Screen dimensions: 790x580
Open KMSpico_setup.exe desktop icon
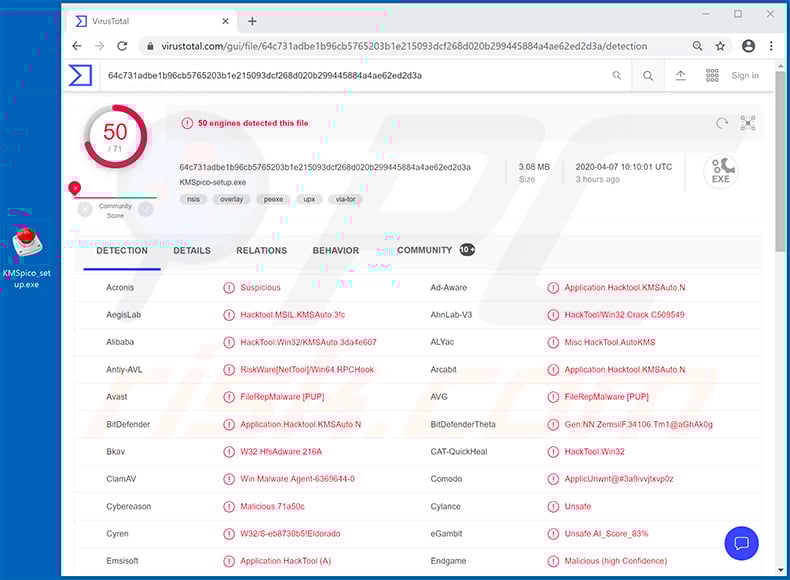click(27, 255)
